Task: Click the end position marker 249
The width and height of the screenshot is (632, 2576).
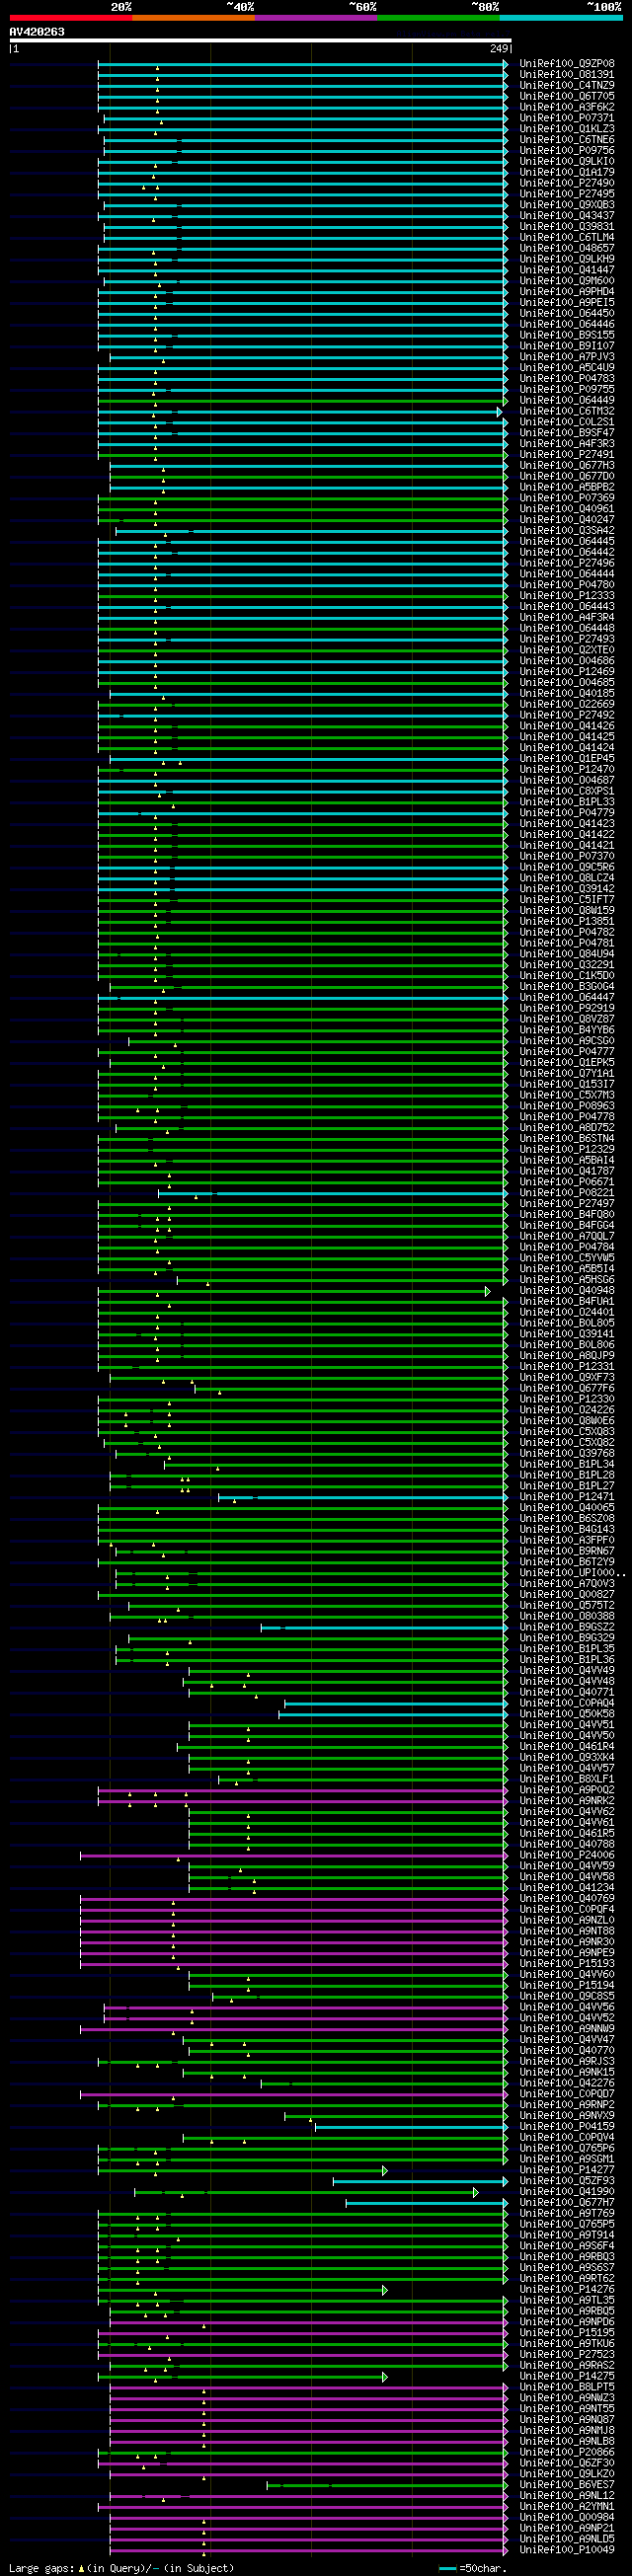Action: coord(499,48)
